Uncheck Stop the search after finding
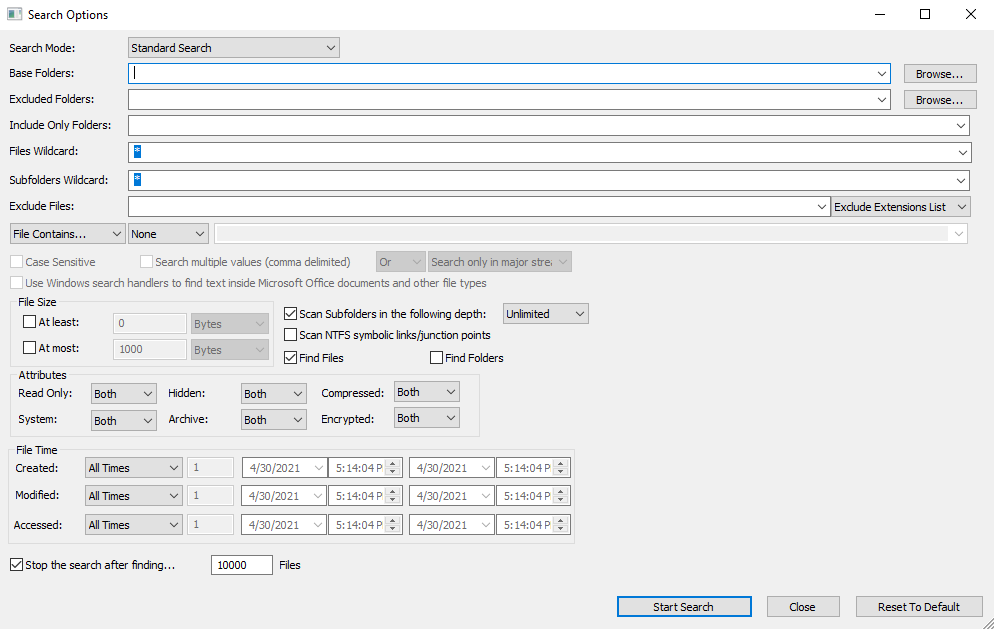994x629 pixels. (x=16, y=565)
